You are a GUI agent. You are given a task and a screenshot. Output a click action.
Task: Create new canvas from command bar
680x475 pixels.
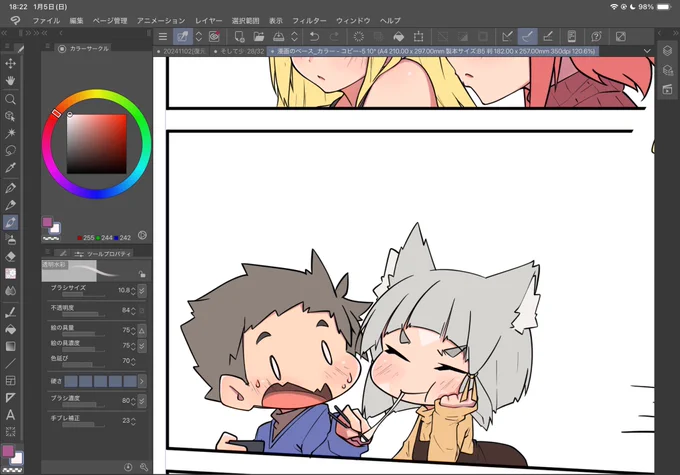tap(239, 37)
